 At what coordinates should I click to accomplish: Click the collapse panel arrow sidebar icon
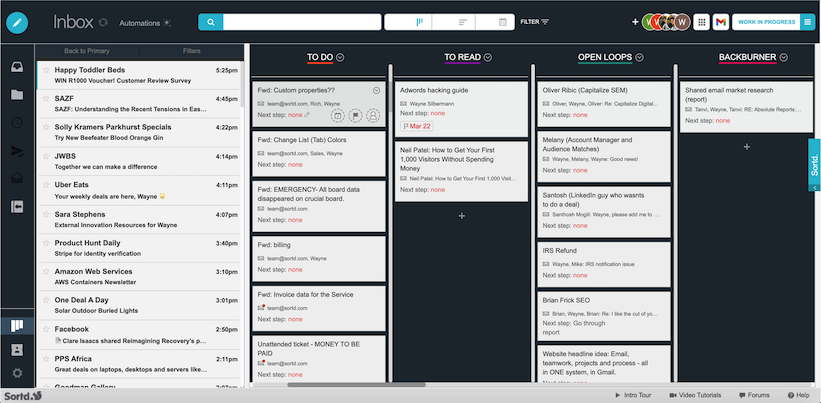pos(17,207)
